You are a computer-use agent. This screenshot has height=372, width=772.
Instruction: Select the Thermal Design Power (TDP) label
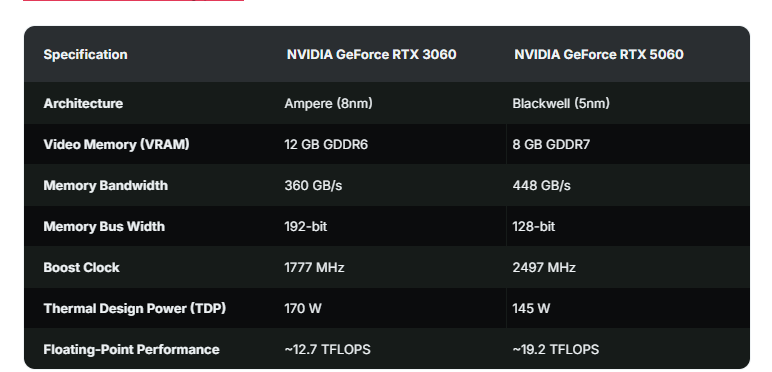click(134, 309)
